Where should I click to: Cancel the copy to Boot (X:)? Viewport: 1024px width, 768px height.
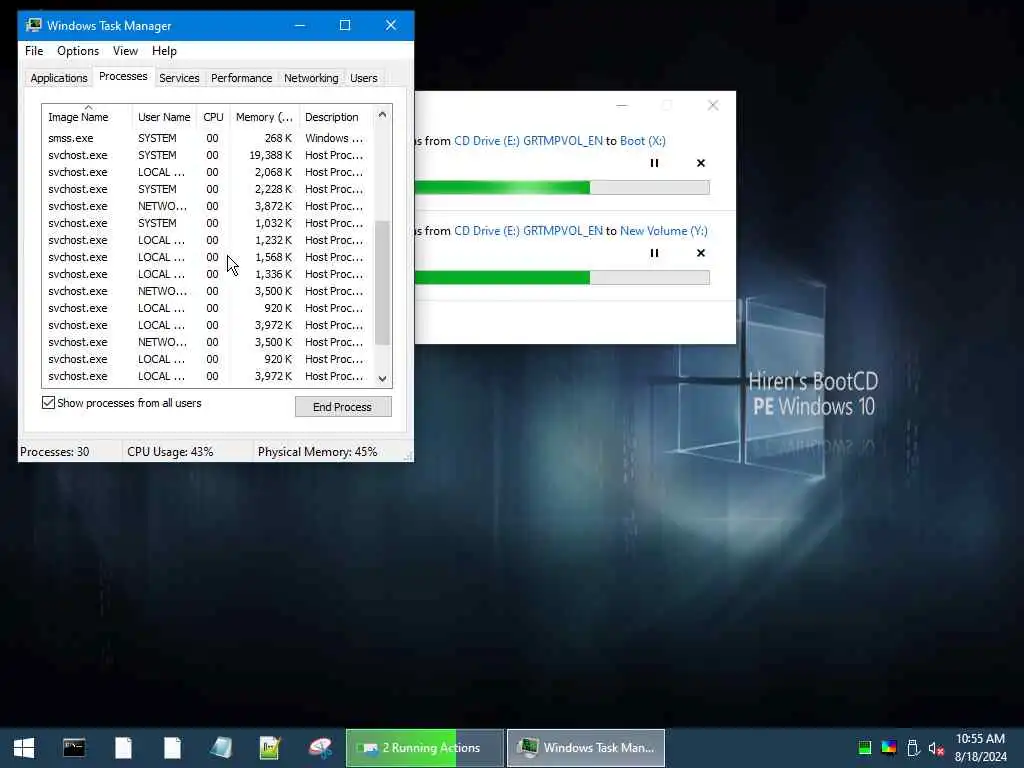pyautogui.click(x=701, y=163)
